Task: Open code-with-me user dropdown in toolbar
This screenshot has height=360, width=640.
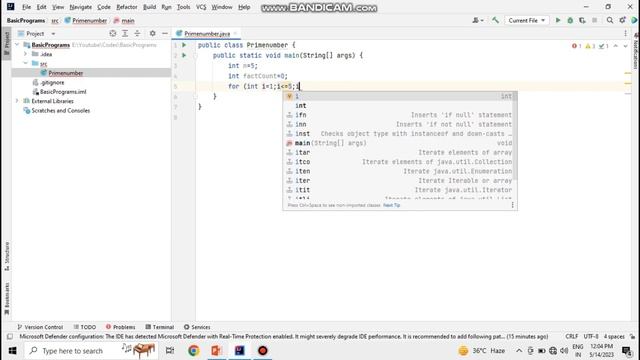Action: pos(478,20)
